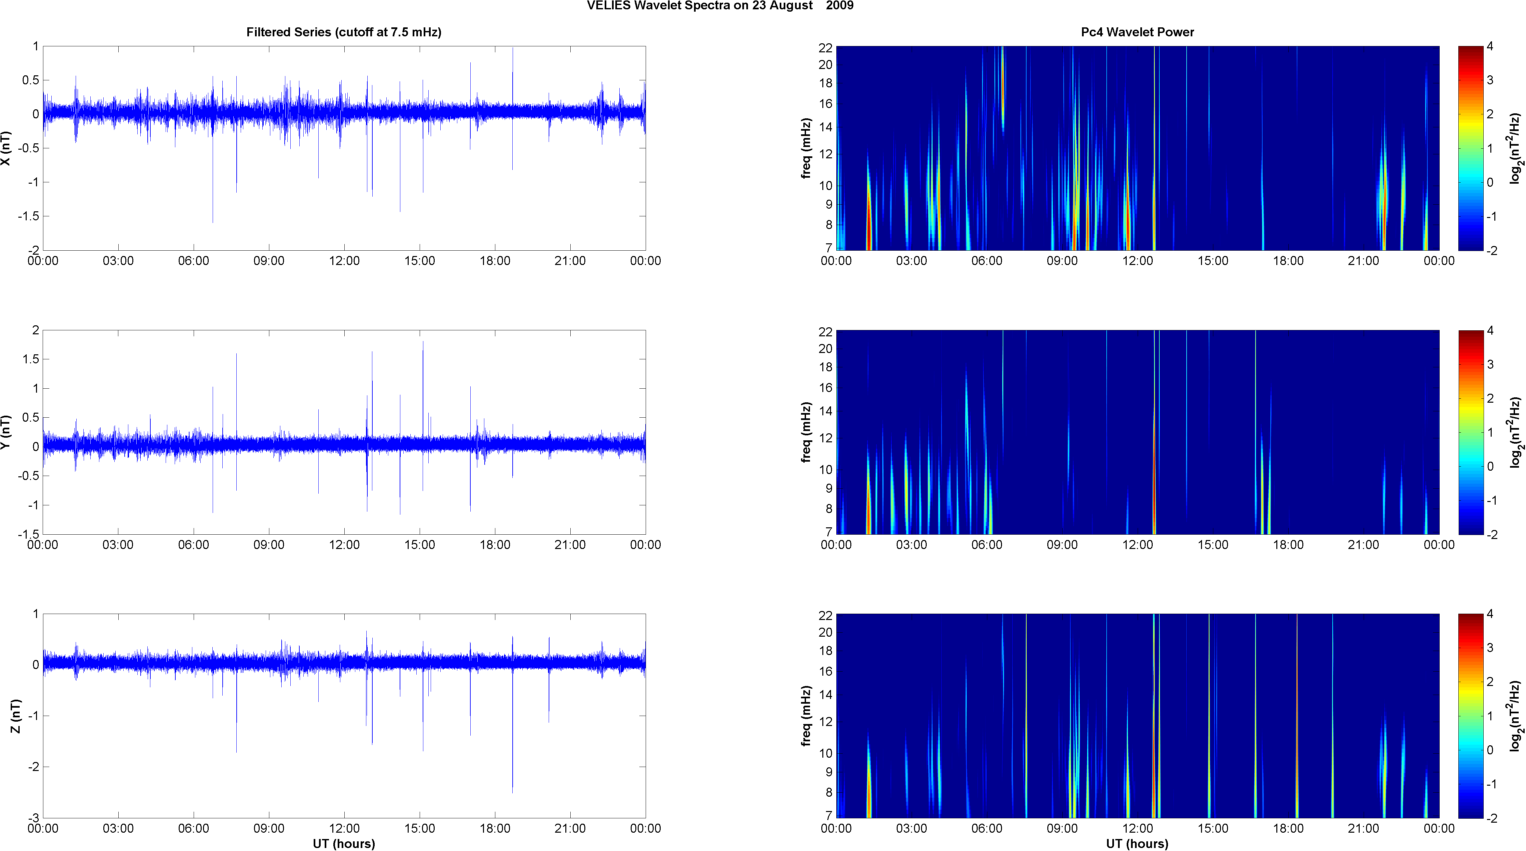Click the -3 tick on the Z (nT) axis
The width and height of the screenshot is (1526, 851).
pos(33,818)
